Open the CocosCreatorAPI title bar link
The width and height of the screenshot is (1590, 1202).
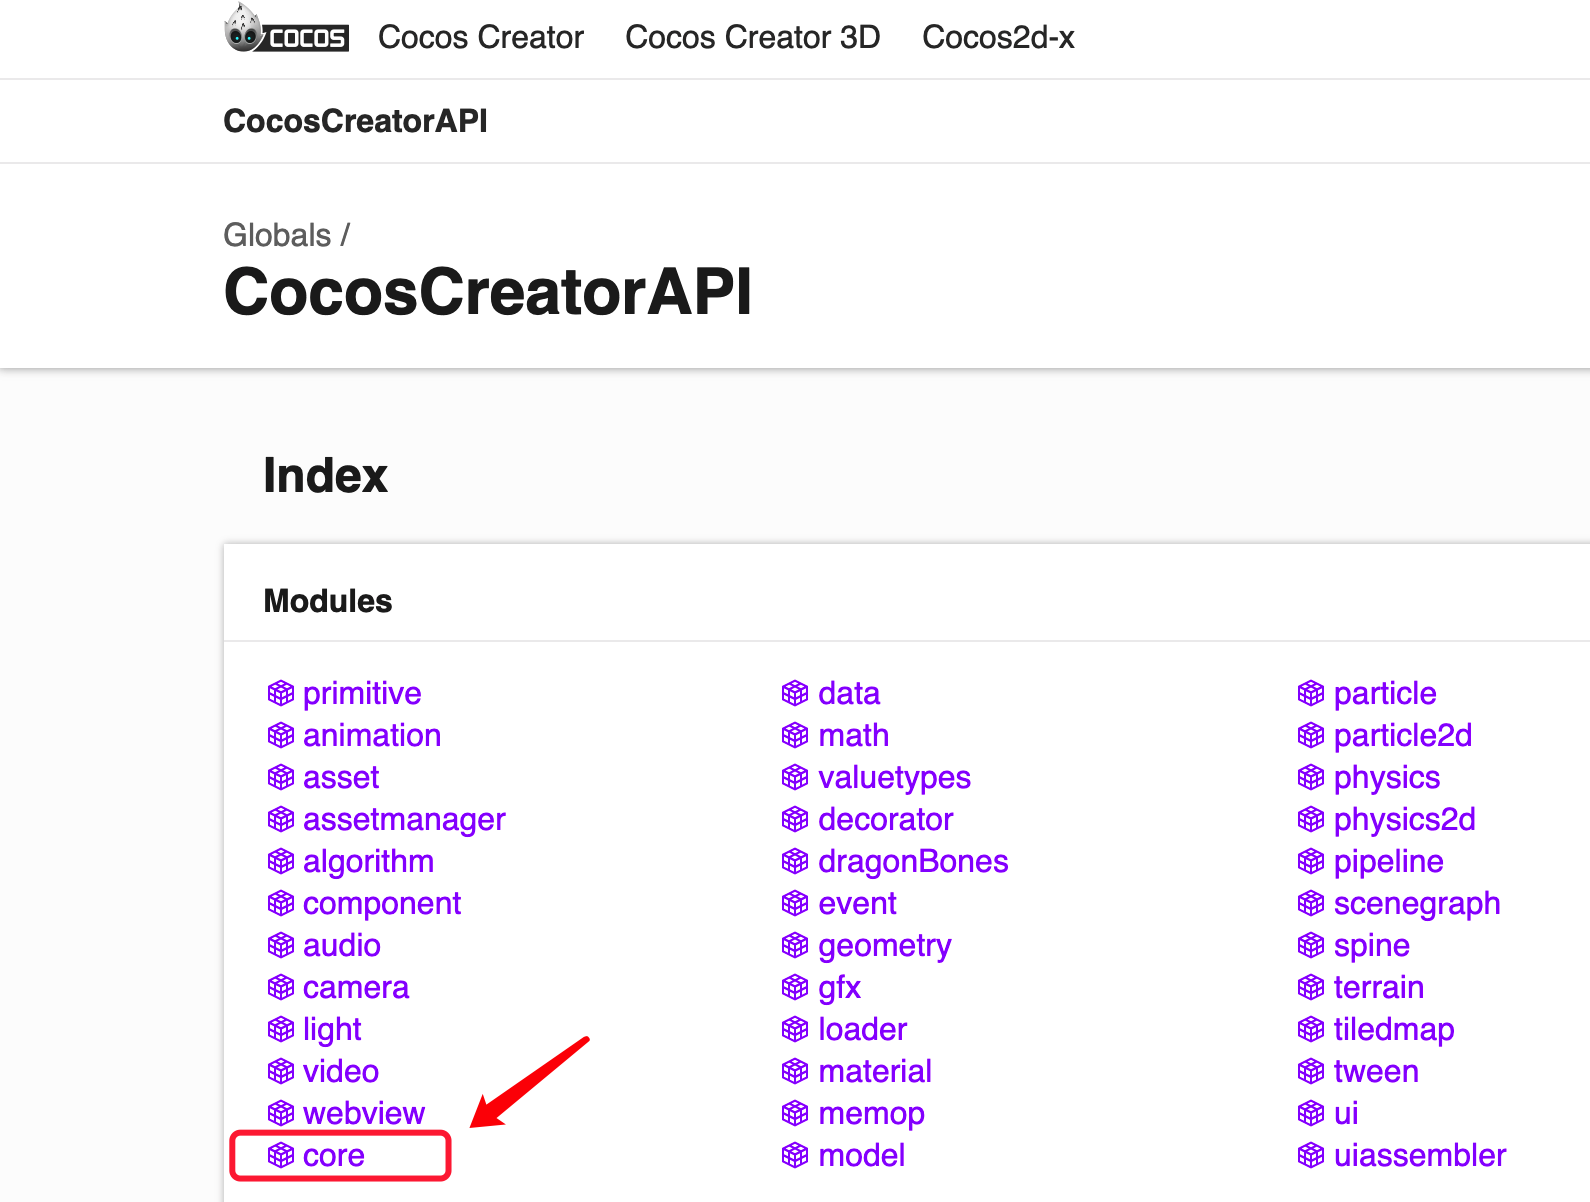[355, 121]
